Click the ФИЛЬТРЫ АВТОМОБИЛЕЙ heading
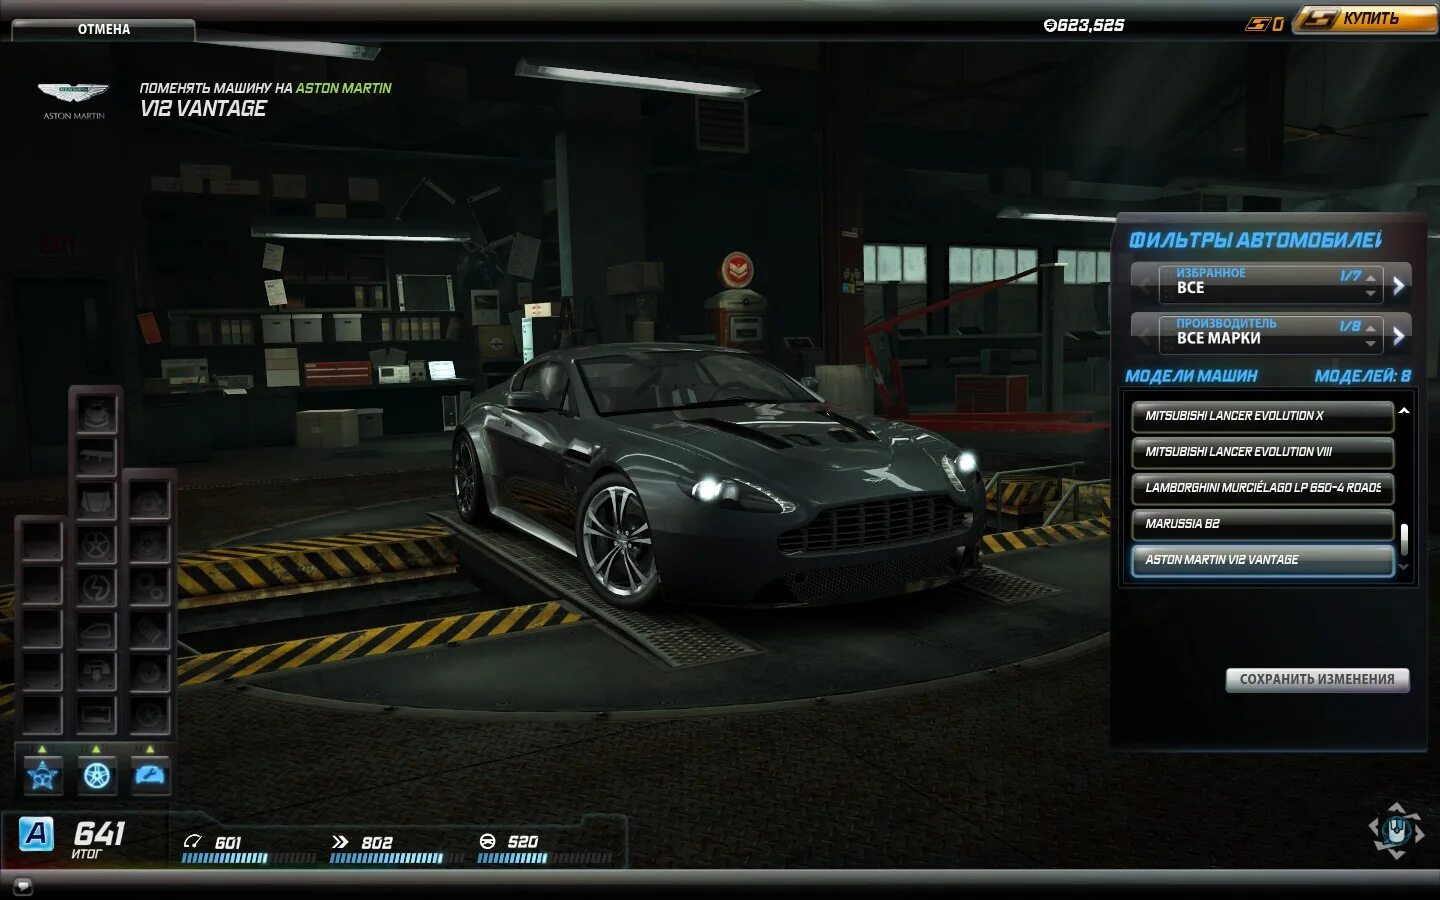The image size is (1440, 900). [x=1255, y=240]
